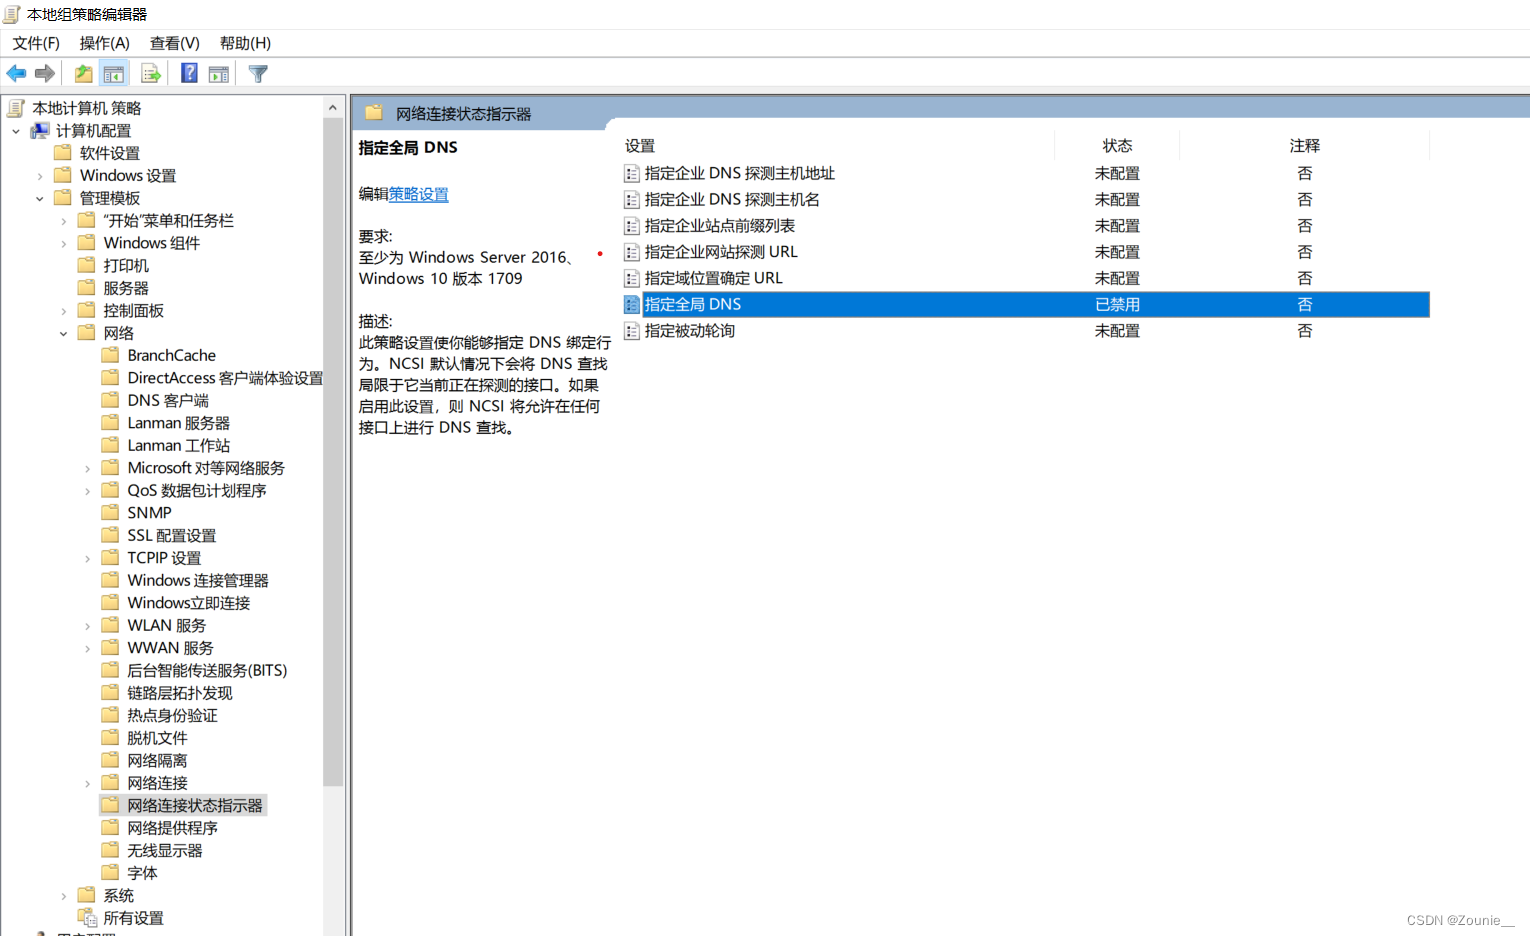Click the 策略设置 edit link
The image size is (1530, 936).
coord(419,194)
